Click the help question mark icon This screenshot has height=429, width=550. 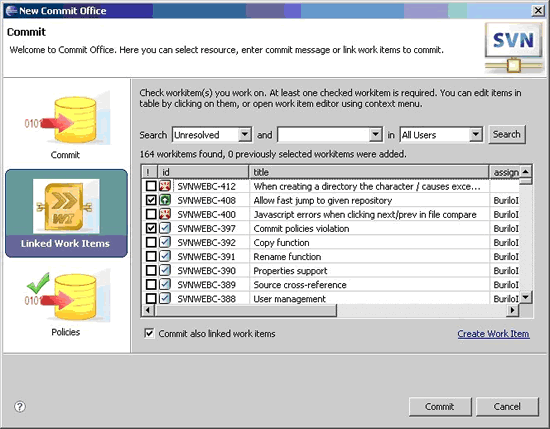click(x=20, y=407)
